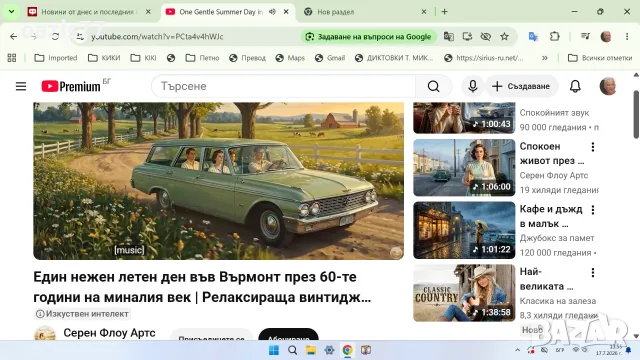
Task: Open File Explorer from the taskbar
Action: click(311, 350)
